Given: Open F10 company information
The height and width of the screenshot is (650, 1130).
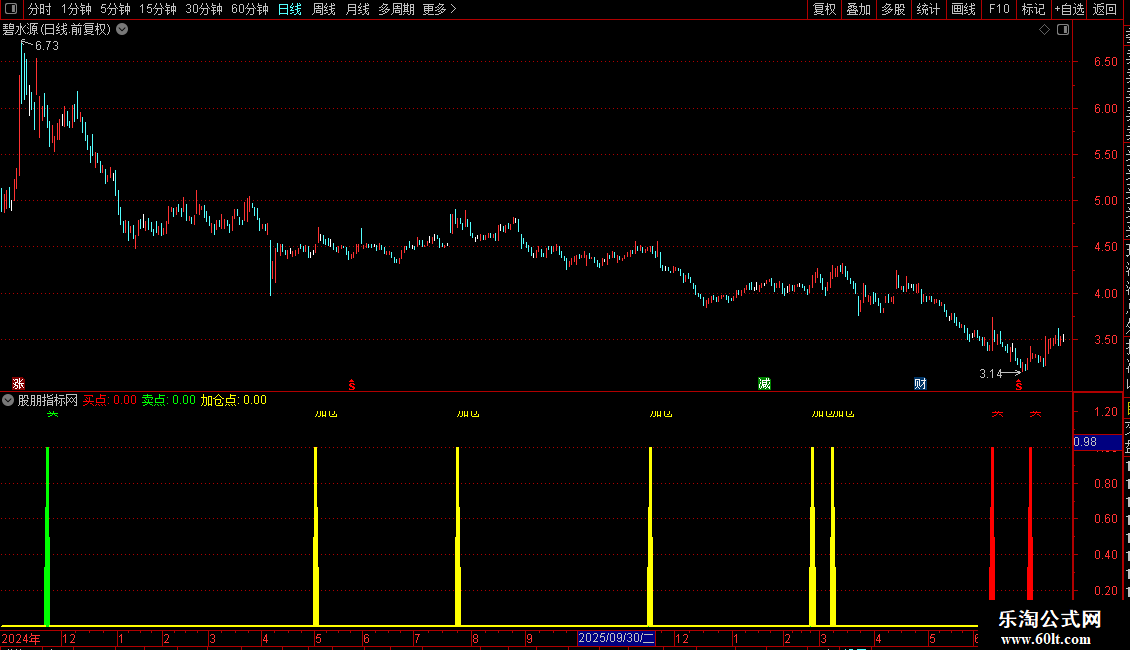Looking at the screenshot, I should tap(999, 9).
